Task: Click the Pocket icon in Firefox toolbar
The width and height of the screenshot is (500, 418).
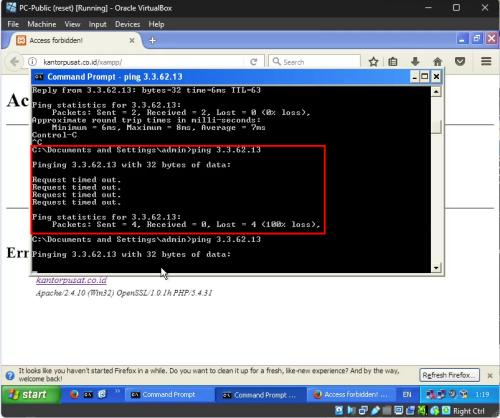Action: [x=460, y=62]
